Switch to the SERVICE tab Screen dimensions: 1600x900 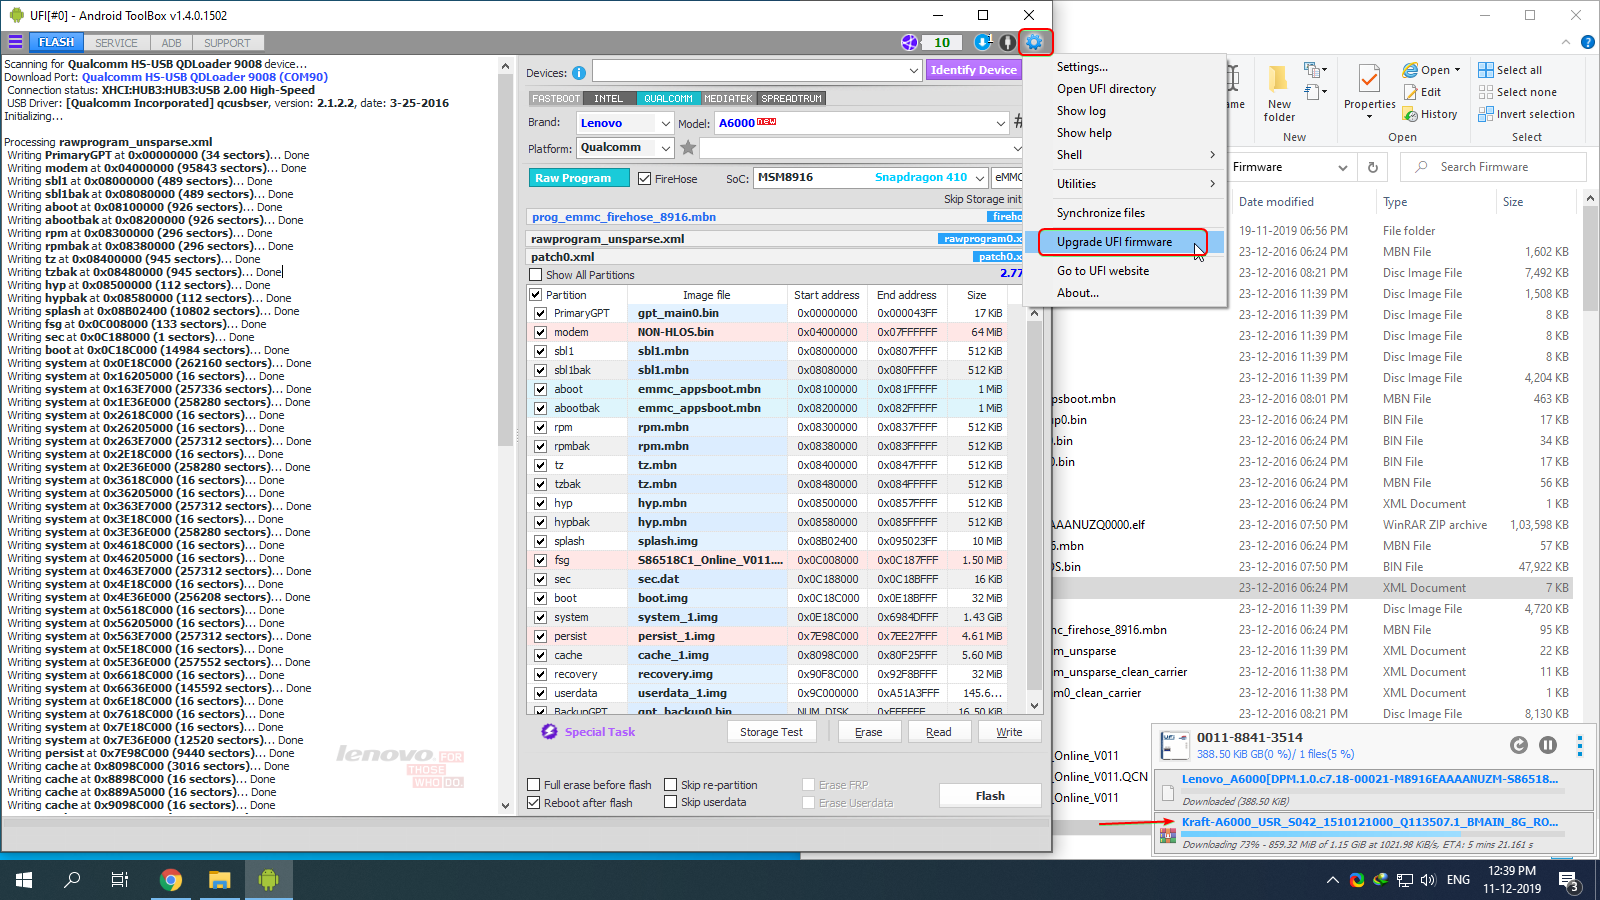117,43
